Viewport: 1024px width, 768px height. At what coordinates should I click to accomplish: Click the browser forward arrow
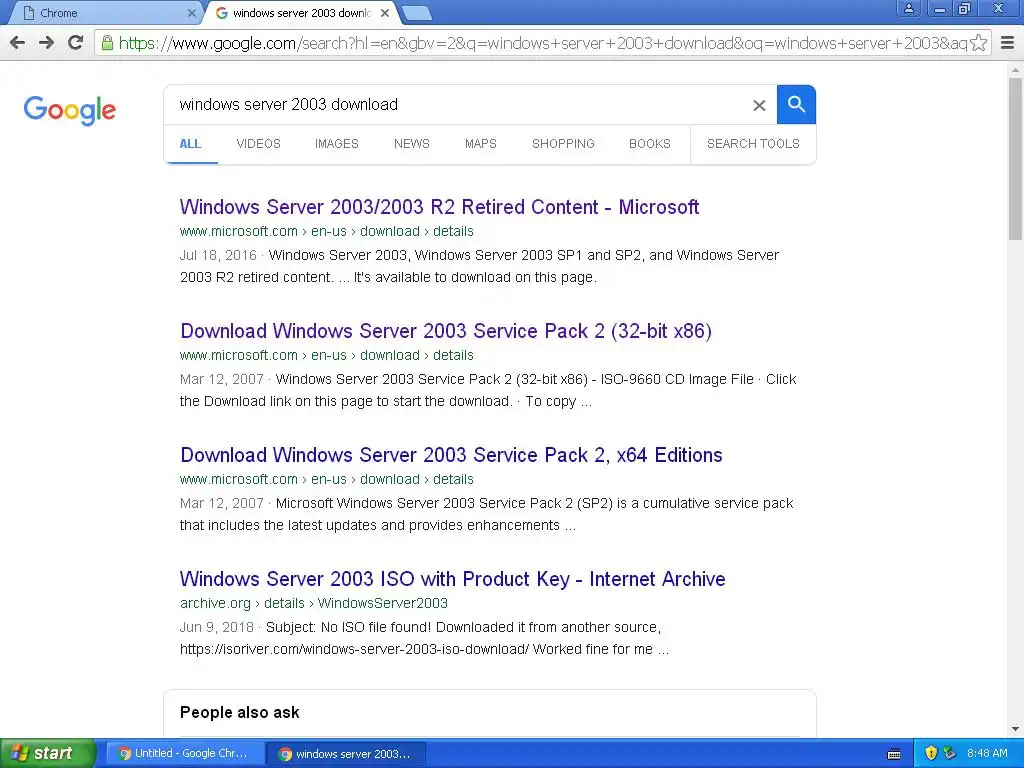[46, 43]
